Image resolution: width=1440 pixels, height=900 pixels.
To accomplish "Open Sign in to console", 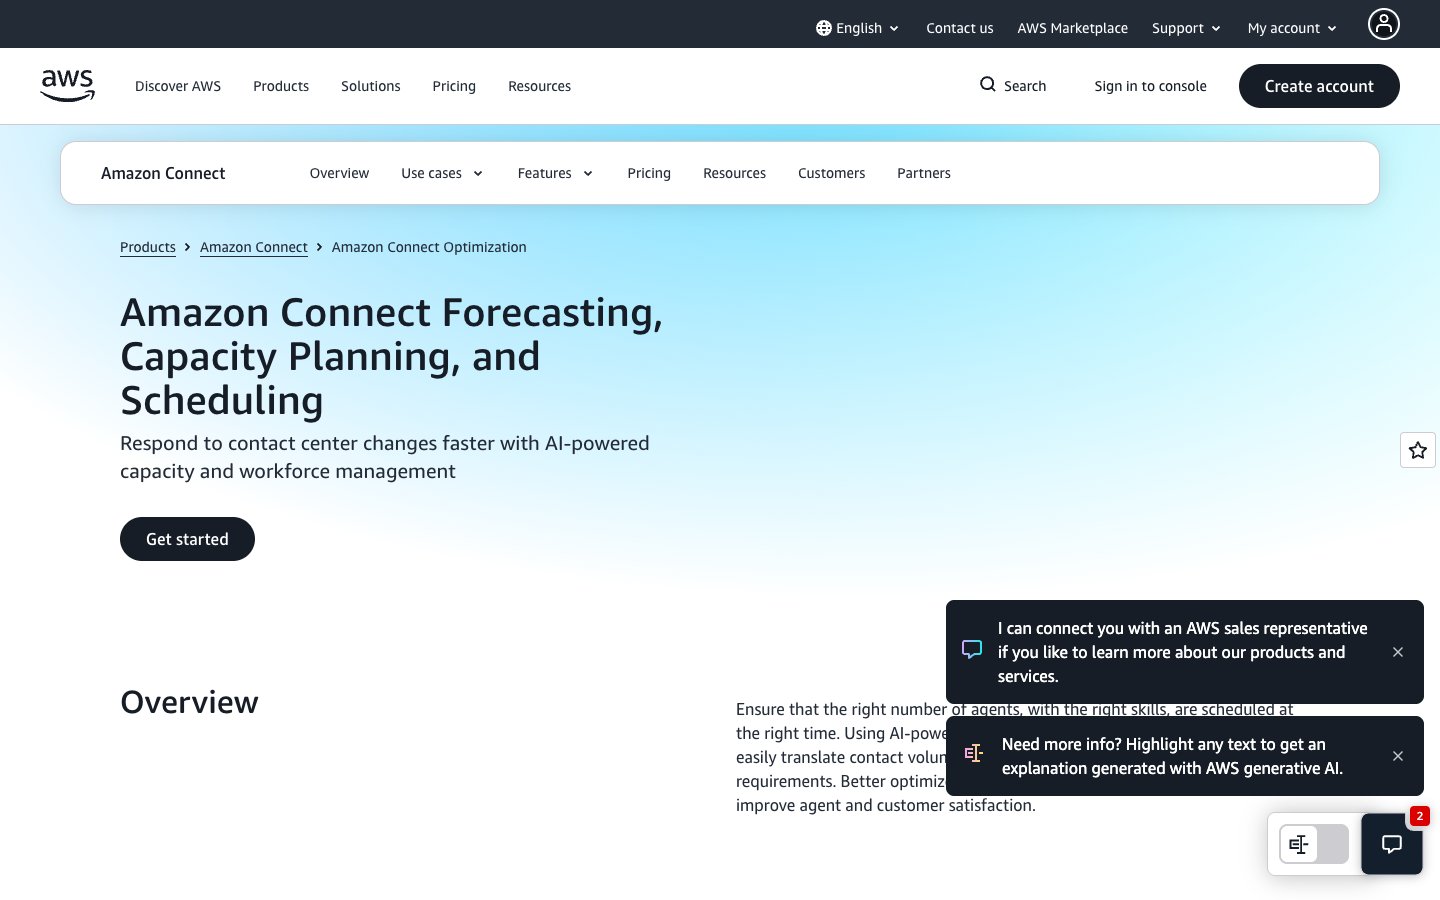I will pos(1150,86).
